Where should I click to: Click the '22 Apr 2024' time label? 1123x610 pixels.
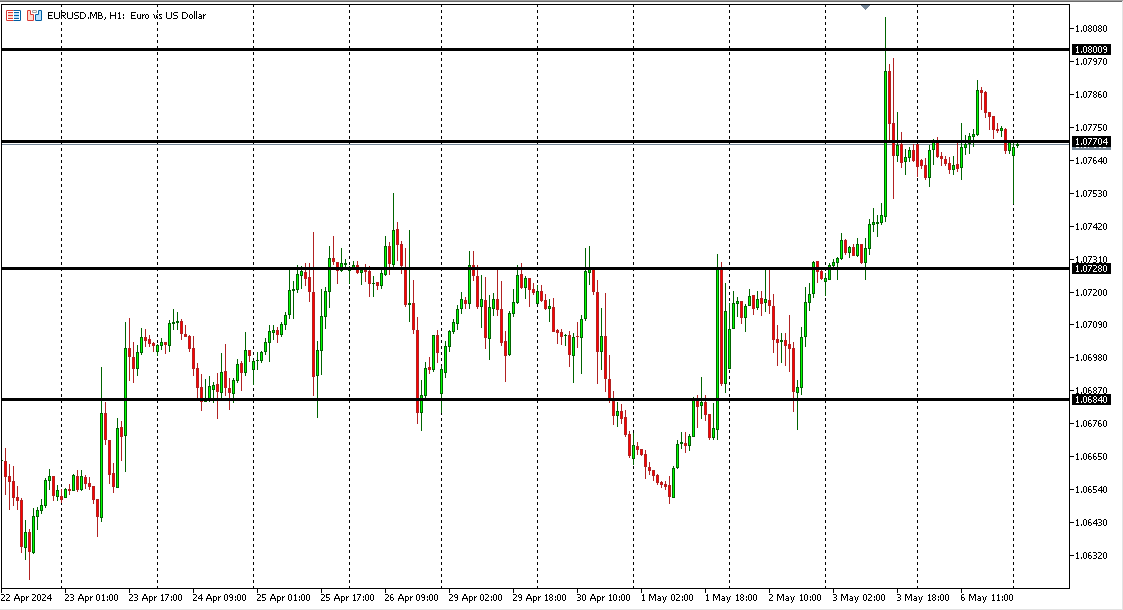(26, 598)
